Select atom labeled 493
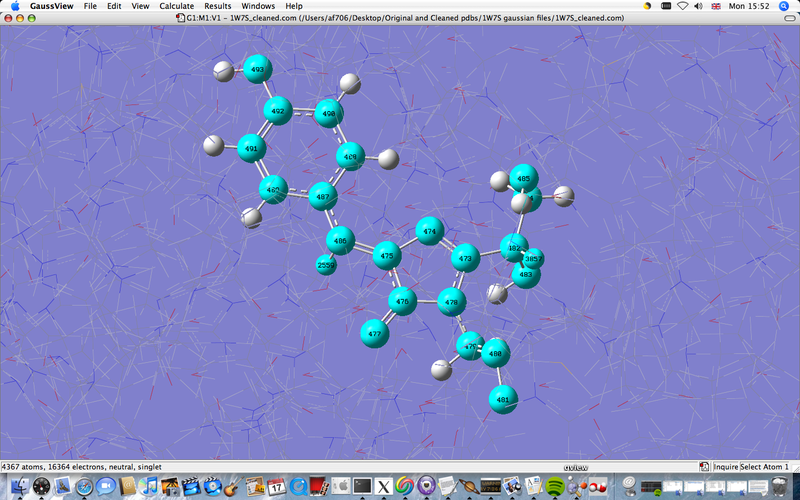The width and height of the screenshot is (800, 500). pyautogui.click(x=258, y=69)
